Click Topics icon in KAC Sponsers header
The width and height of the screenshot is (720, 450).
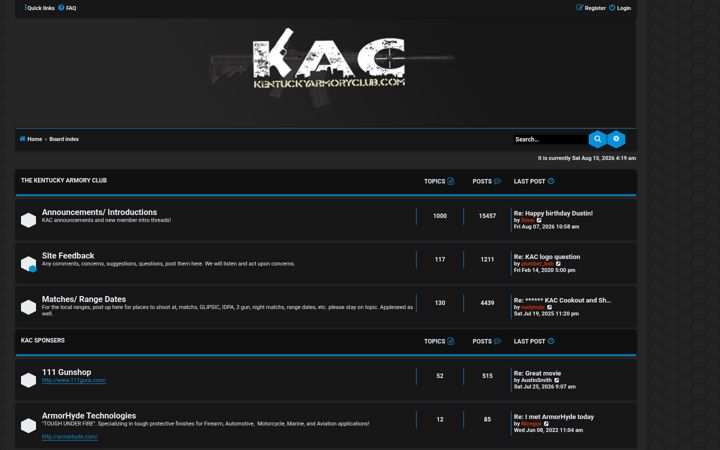[450, 341]
